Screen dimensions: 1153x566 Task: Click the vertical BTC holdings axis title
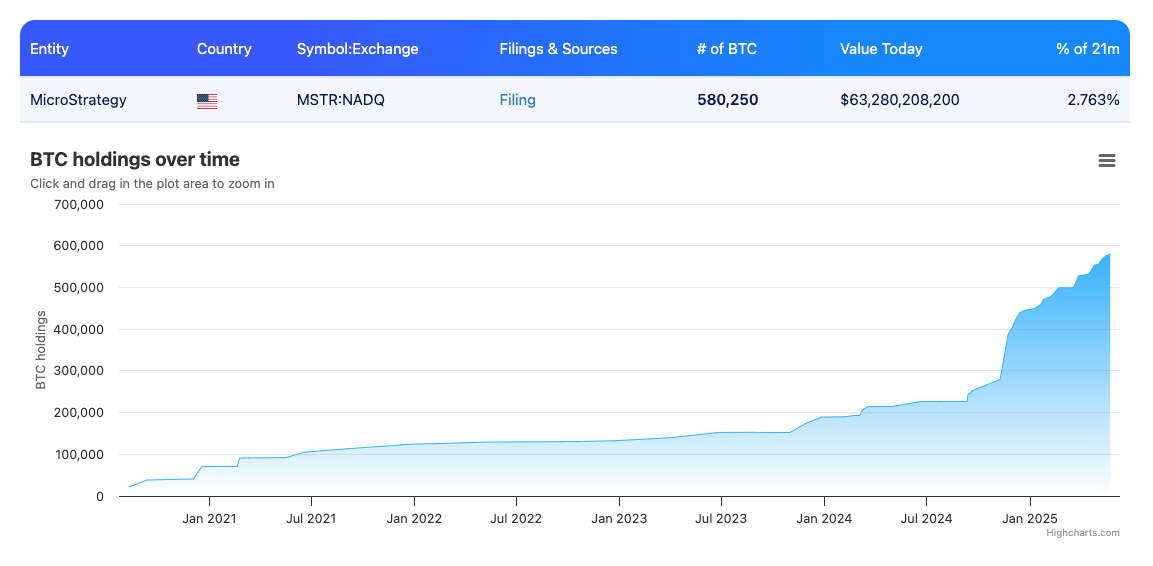(x=41, y=350)
